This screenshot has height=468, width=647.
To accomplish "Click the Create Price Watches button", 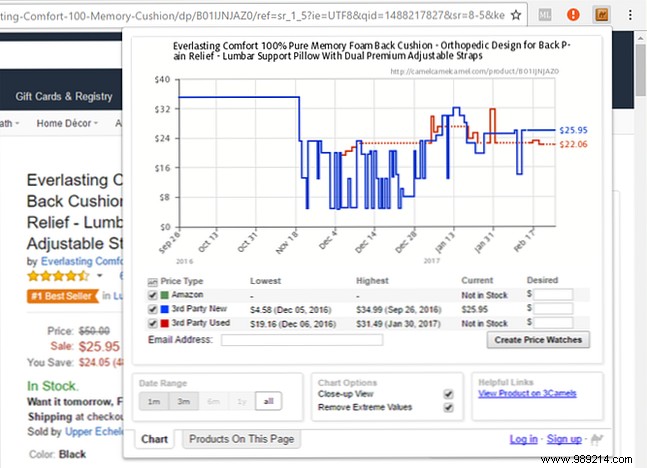I will (538, 340).
